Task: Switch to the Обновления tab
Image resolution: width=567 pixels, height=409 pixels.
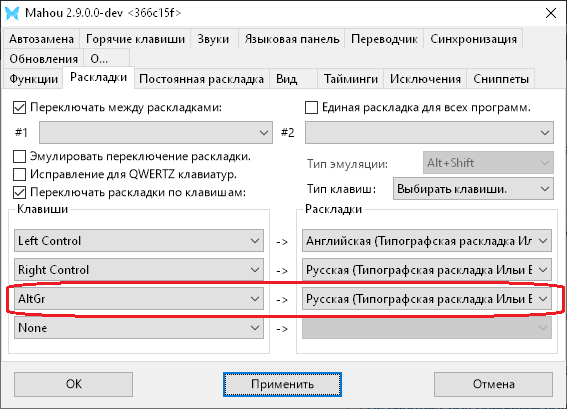Action: click(43, 59)
